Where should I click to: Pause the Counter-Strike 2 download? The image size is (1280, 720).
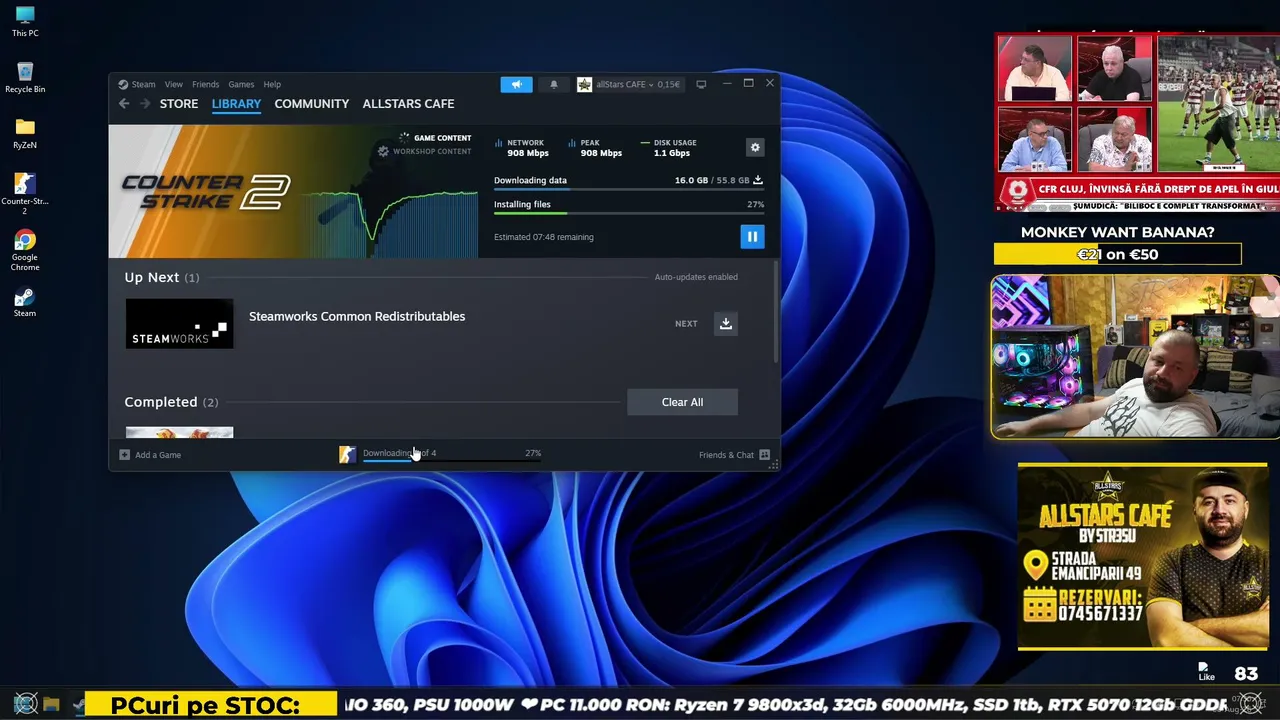pos(752,237)
